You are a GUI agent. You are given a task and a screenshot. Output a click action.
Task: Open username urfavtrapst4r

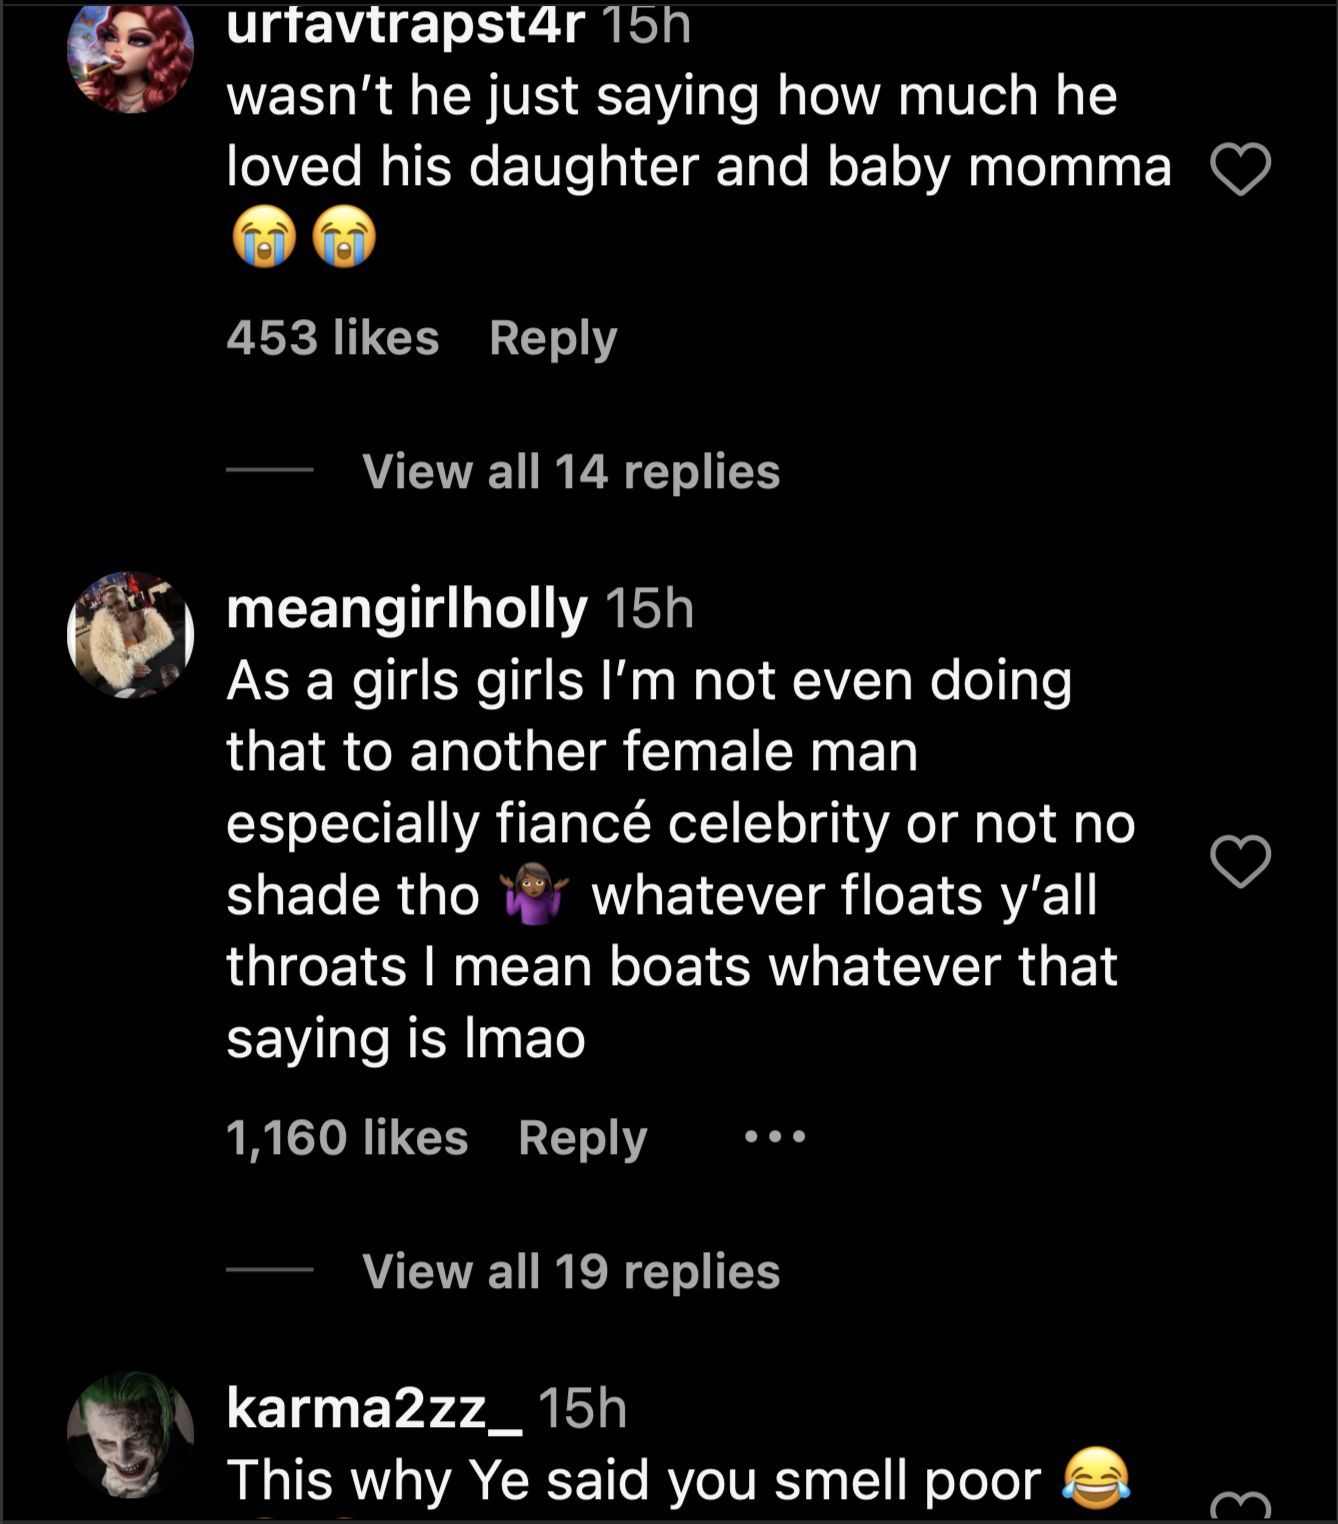click(405, 24)
